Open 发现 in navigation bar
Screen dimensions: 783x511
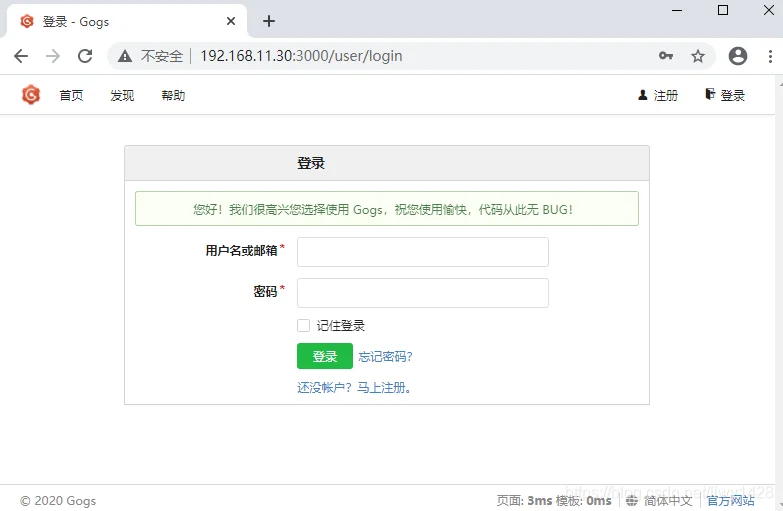coord(122,95)
